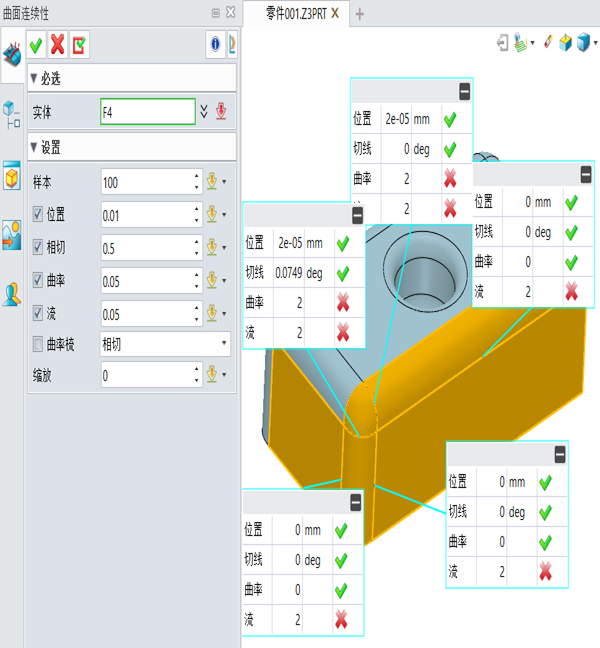Uncheck the 相切 checkbox
This screenshot has width=600, height=648.
(x=38, y=247)
